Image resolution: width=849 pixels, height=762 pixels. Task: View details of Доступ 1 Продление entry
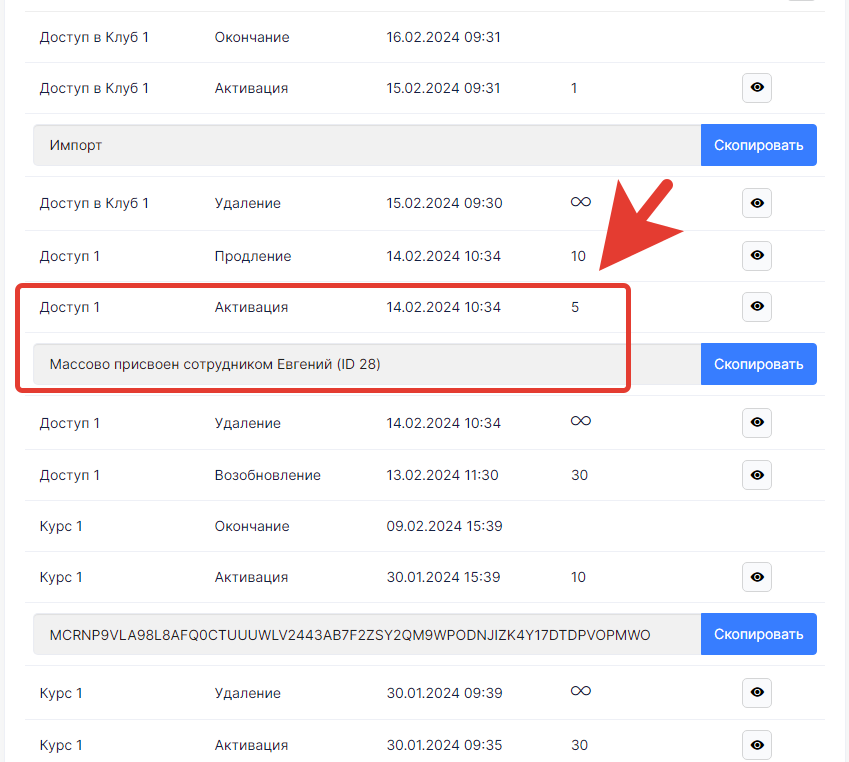tap(757, 256)
